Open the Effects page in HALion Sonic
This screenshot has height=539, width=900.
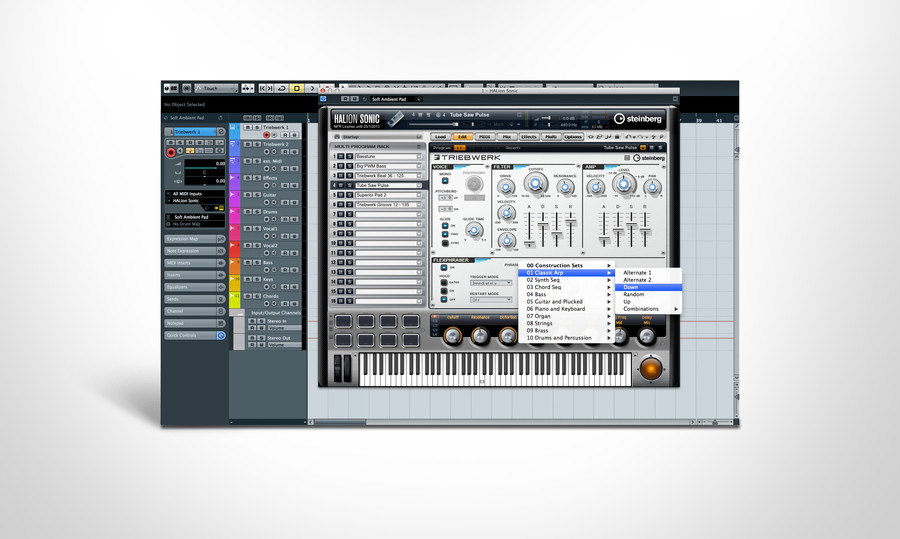coord(529,137)
